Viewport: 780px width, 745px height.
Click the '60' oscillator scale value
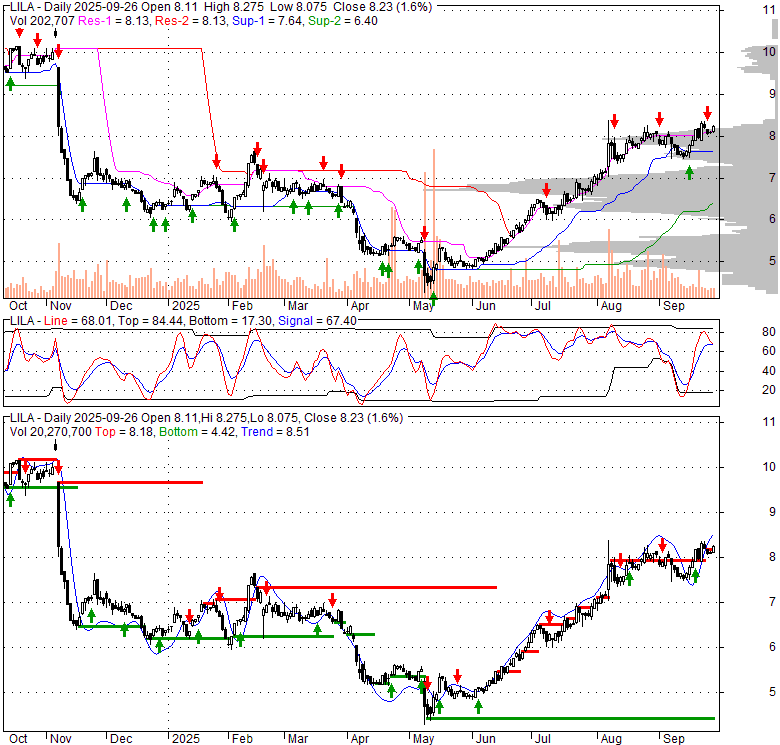coord(769,351)
